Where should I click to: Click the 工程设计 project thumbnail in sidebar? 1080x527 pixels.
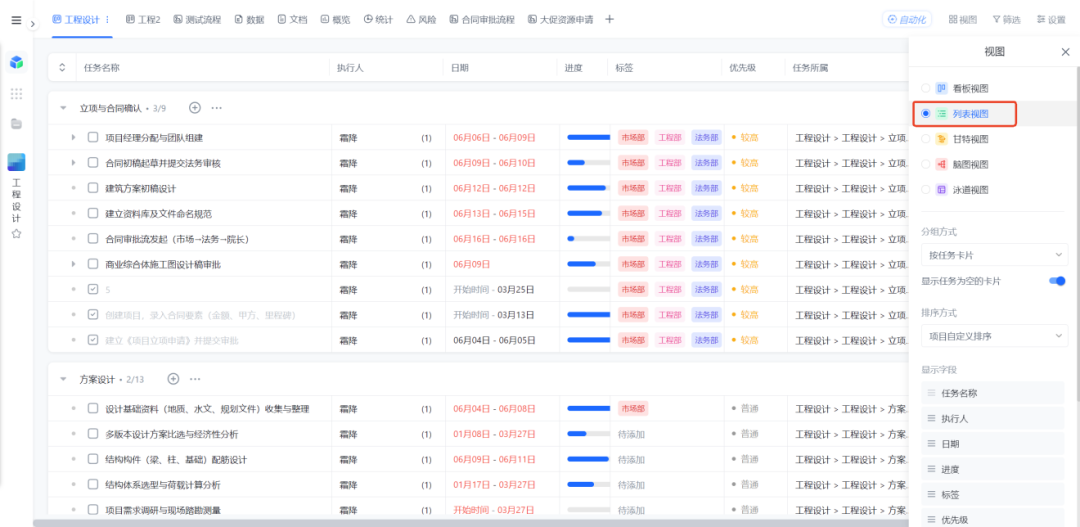(x=17, y=163)
